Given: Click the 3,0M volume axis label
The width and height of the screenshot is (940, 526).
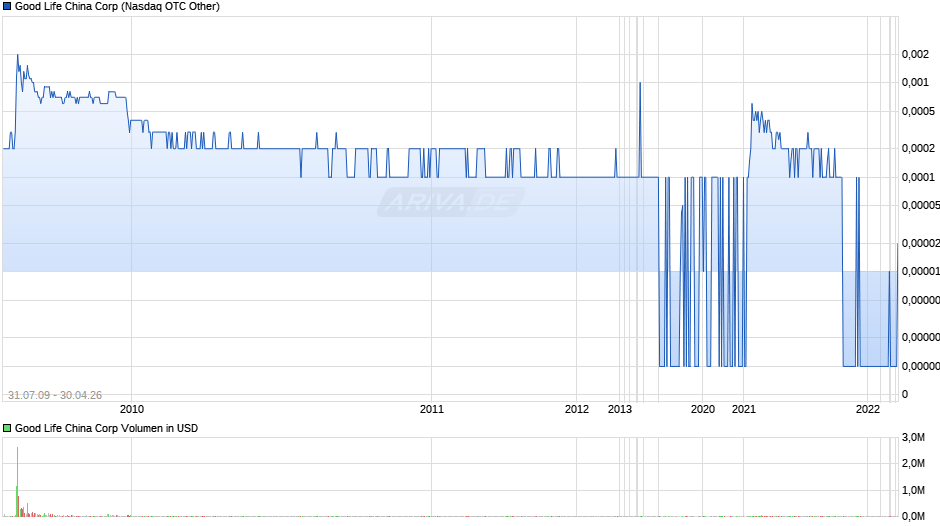Looking at the screenshot, I should (913, 438).
